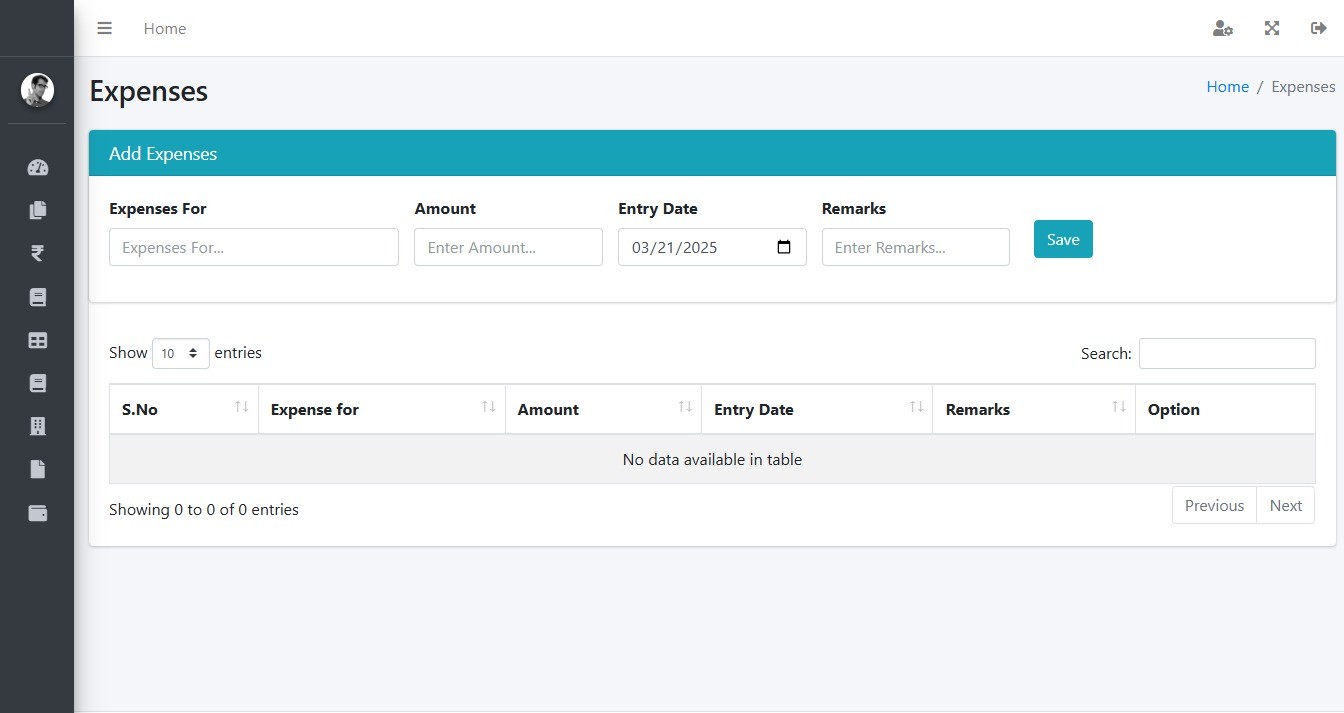
Task: Open the Entry Date calendar picker
Action: coord(784,247)
